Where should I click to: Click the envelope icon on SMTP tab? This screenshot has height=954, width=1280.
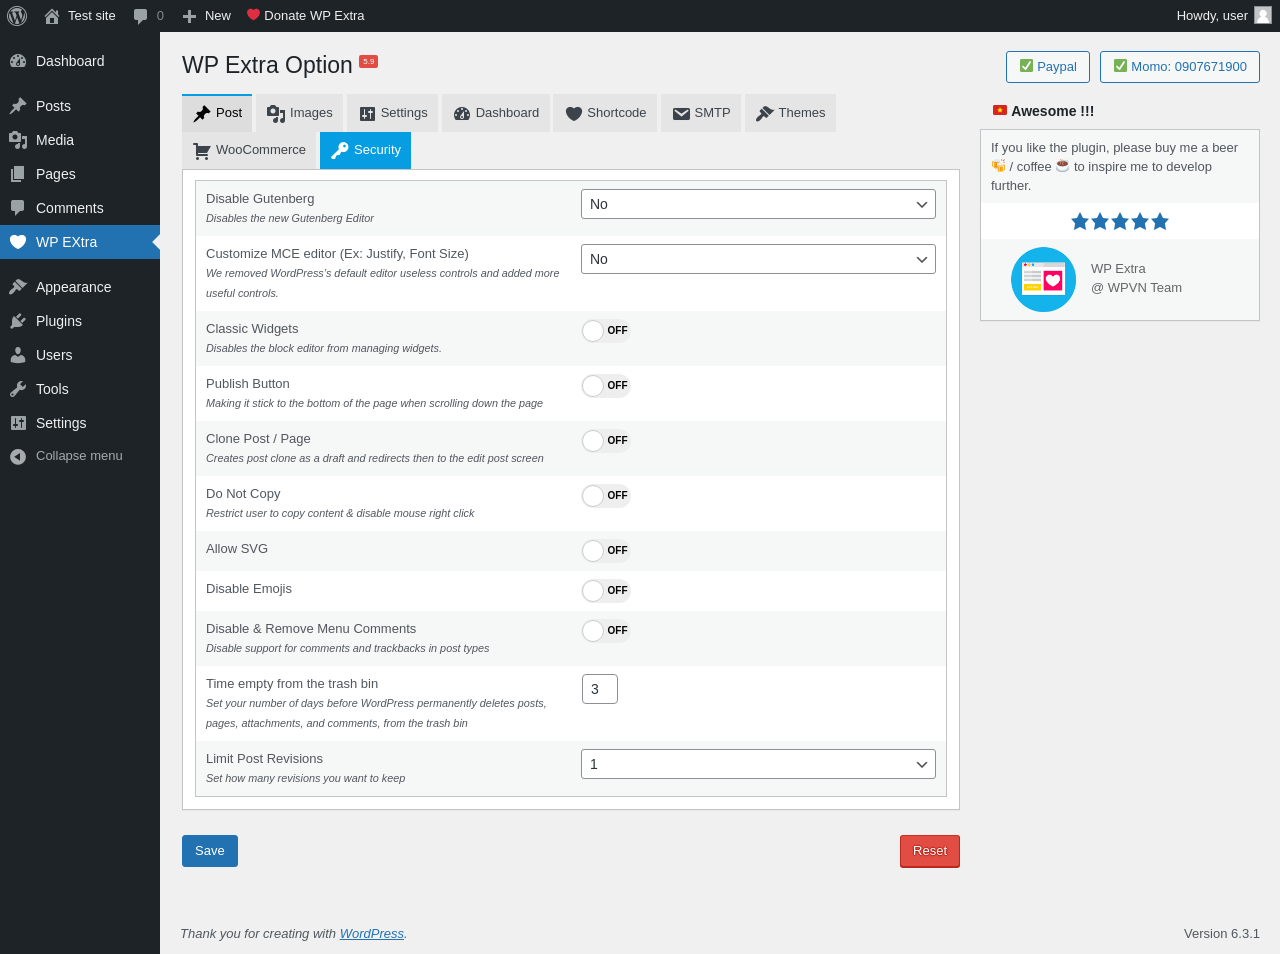(x=681, y=114)
